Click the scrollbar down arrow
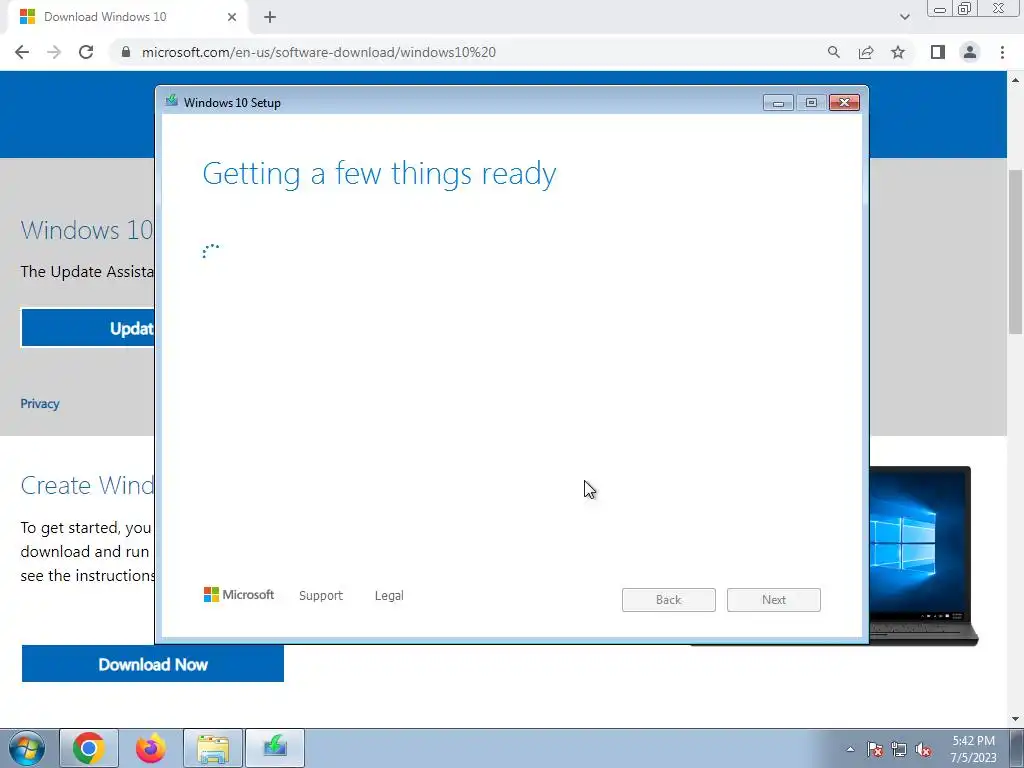The width and height of the screenshot is (1024, 768). [x=1016, y=720]
